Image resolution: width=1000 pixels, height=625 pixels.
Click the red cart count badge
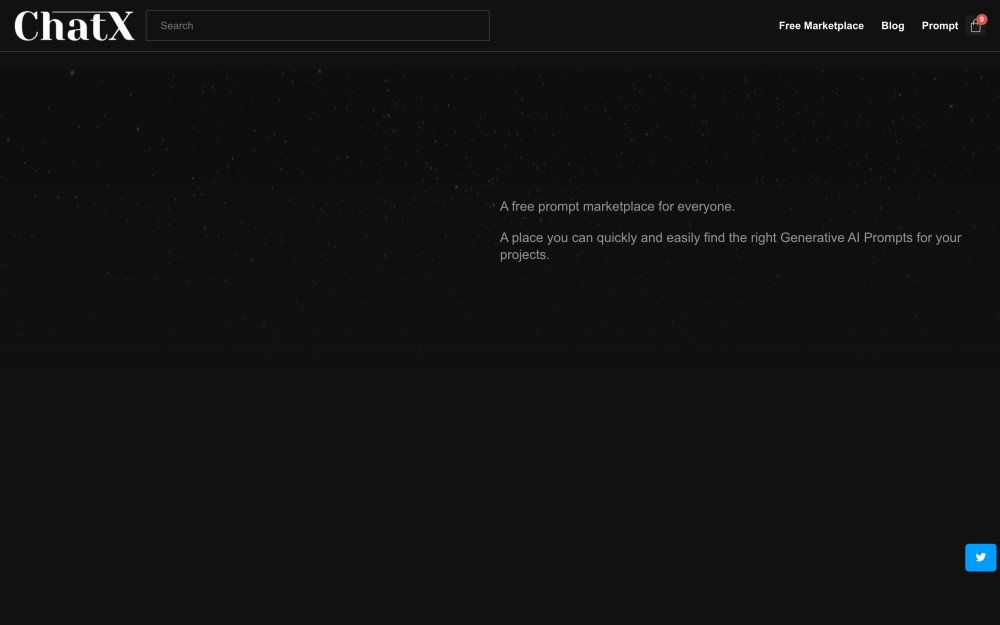(x=982, y=19)
